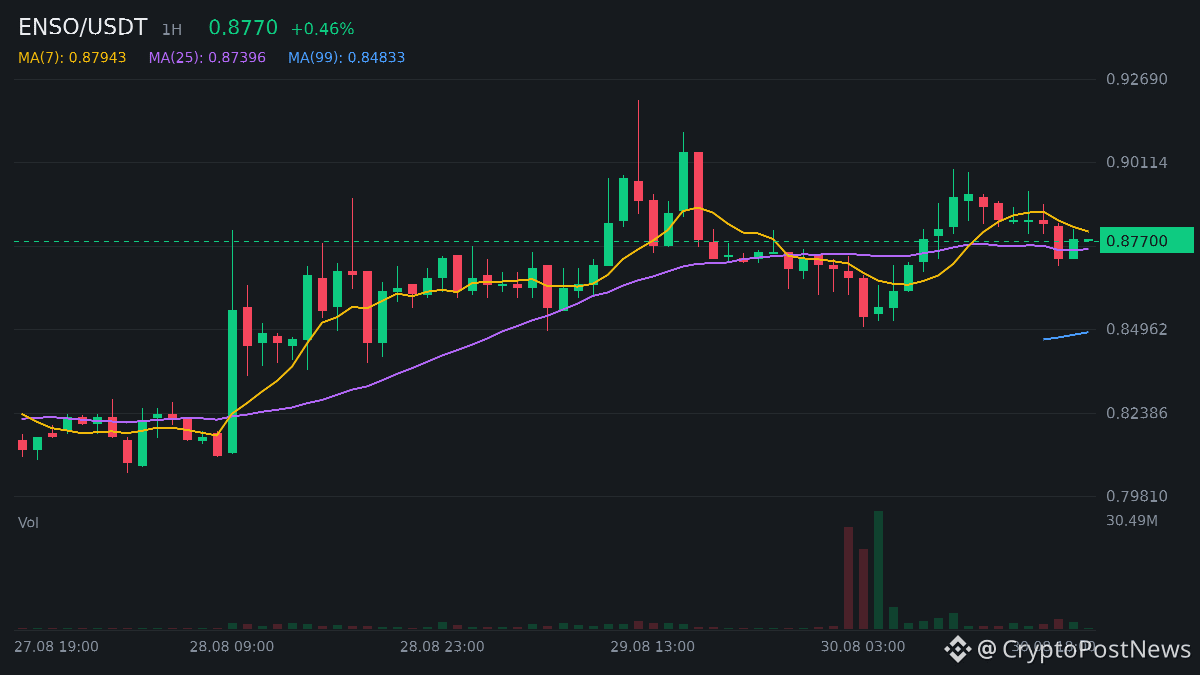Select the MA(25): 0.87396 indicator label
The height and width of the screenshot is (675, 1200).
[x=207, y=58]
